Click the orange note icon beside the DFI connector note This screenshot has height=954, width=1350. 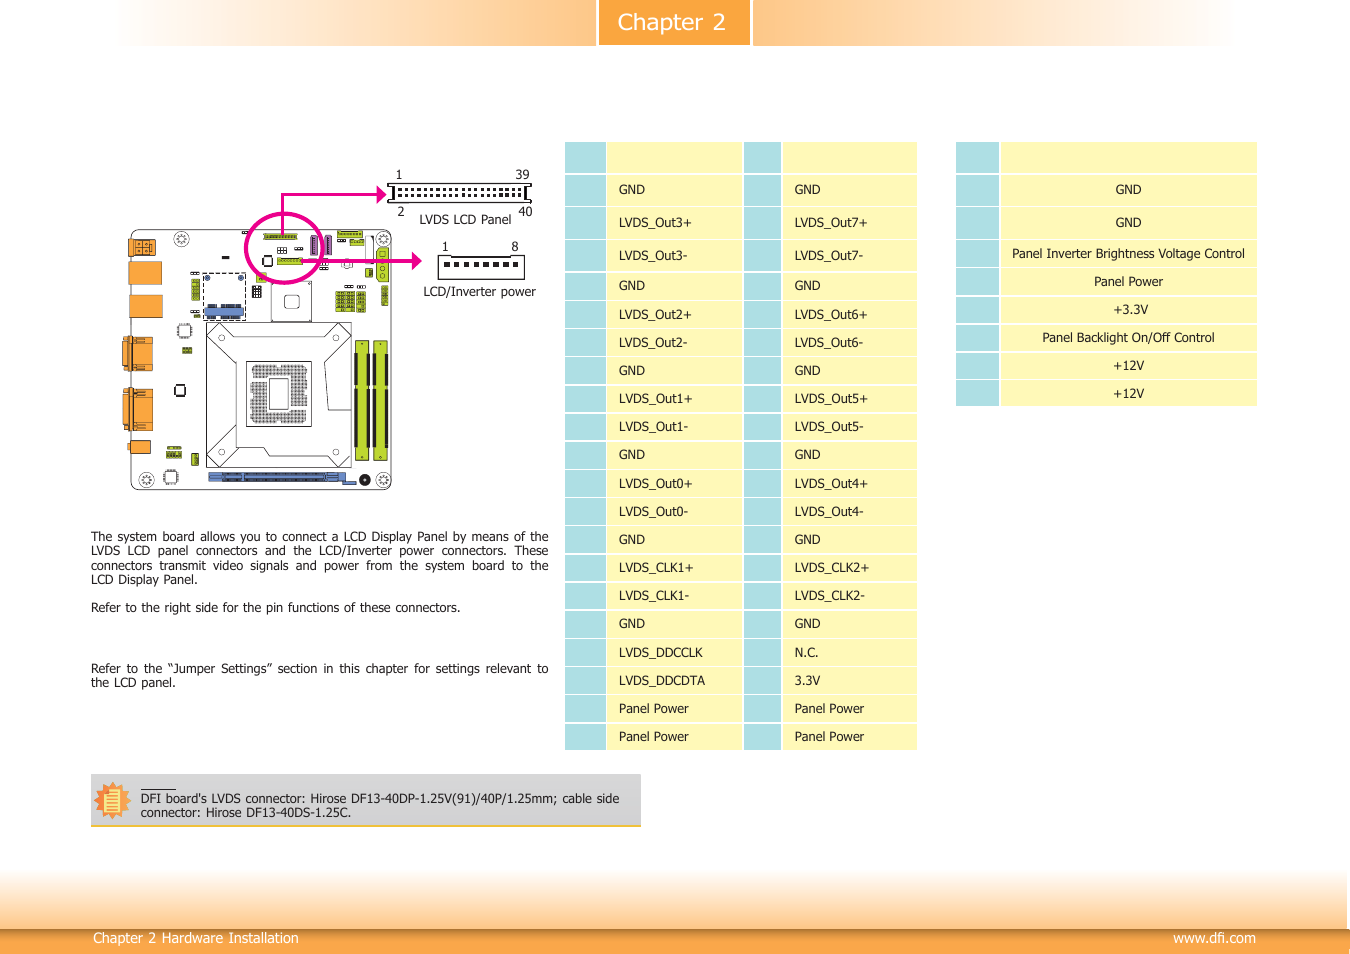(112, 800)
